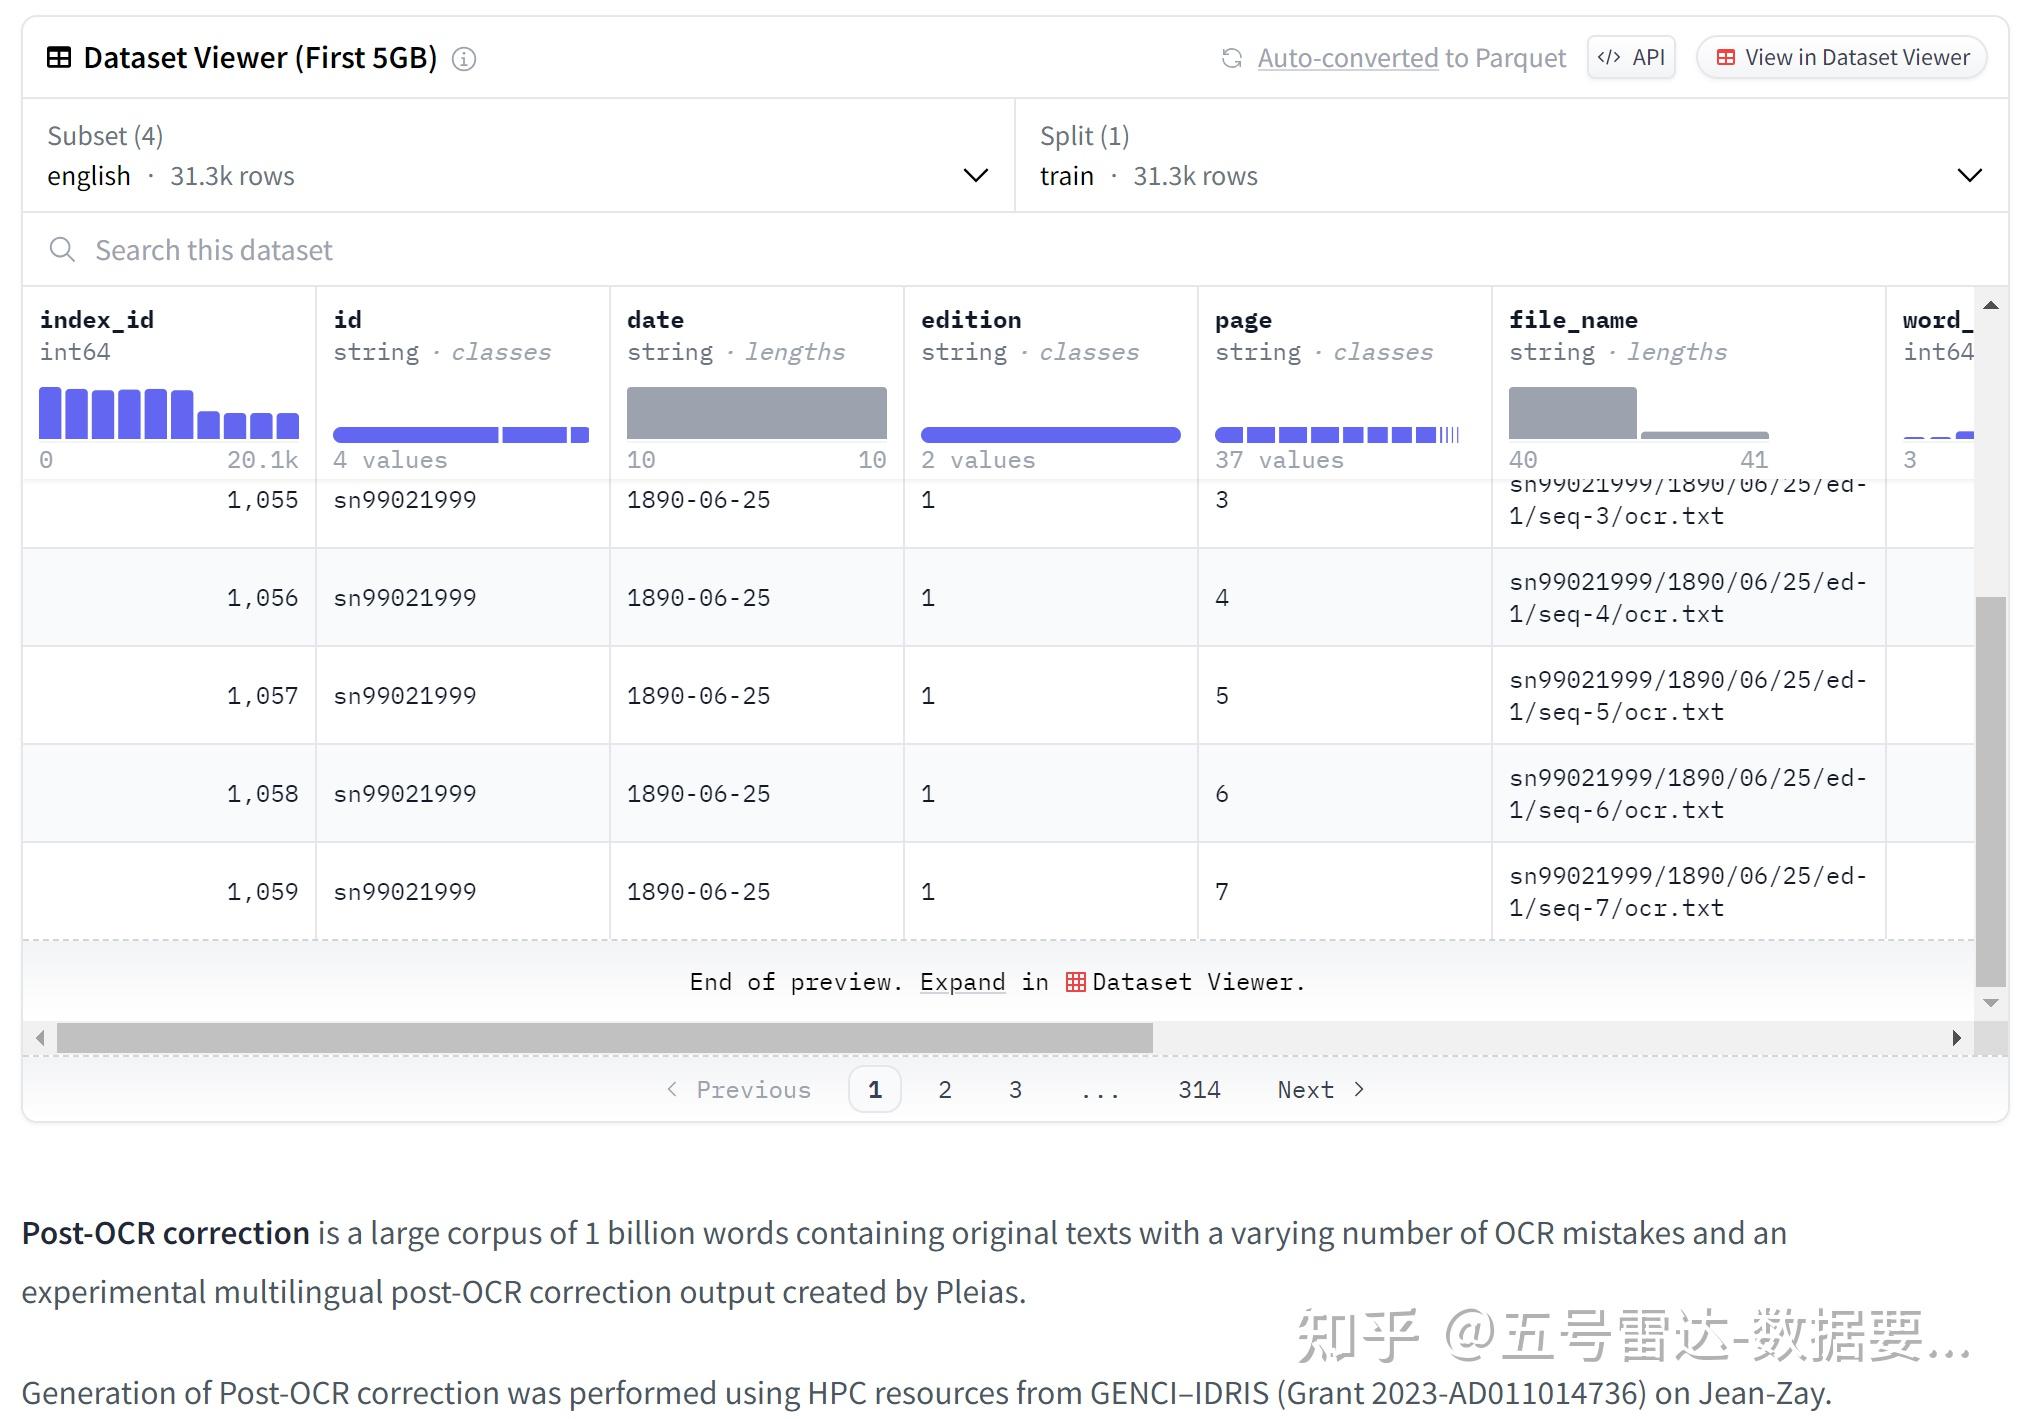2023x1419 pixels.
Task: Open the next page chevron
Action: (1359, 1089)
